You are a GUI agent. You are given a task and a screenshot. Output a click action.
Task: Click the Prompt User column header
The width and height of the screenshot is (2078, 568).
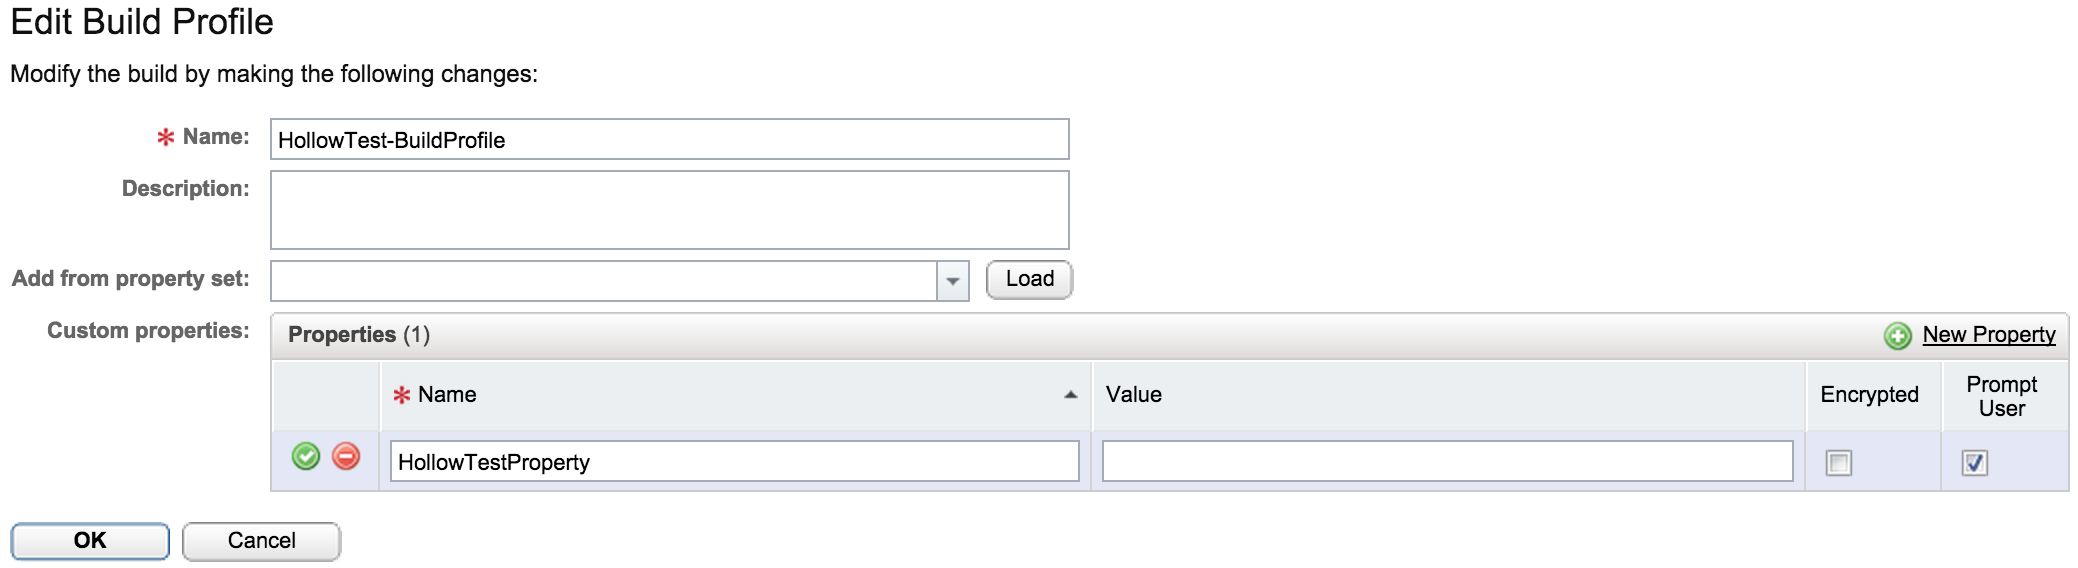(x=2001, y=396)
